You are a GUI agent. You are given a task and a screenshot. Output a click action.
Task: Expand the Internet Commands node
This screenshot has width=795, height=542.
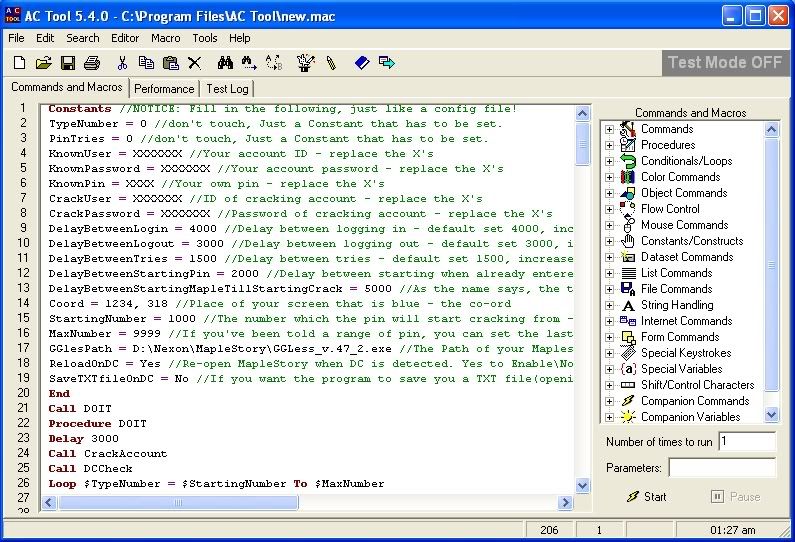[x=609, y=321]
